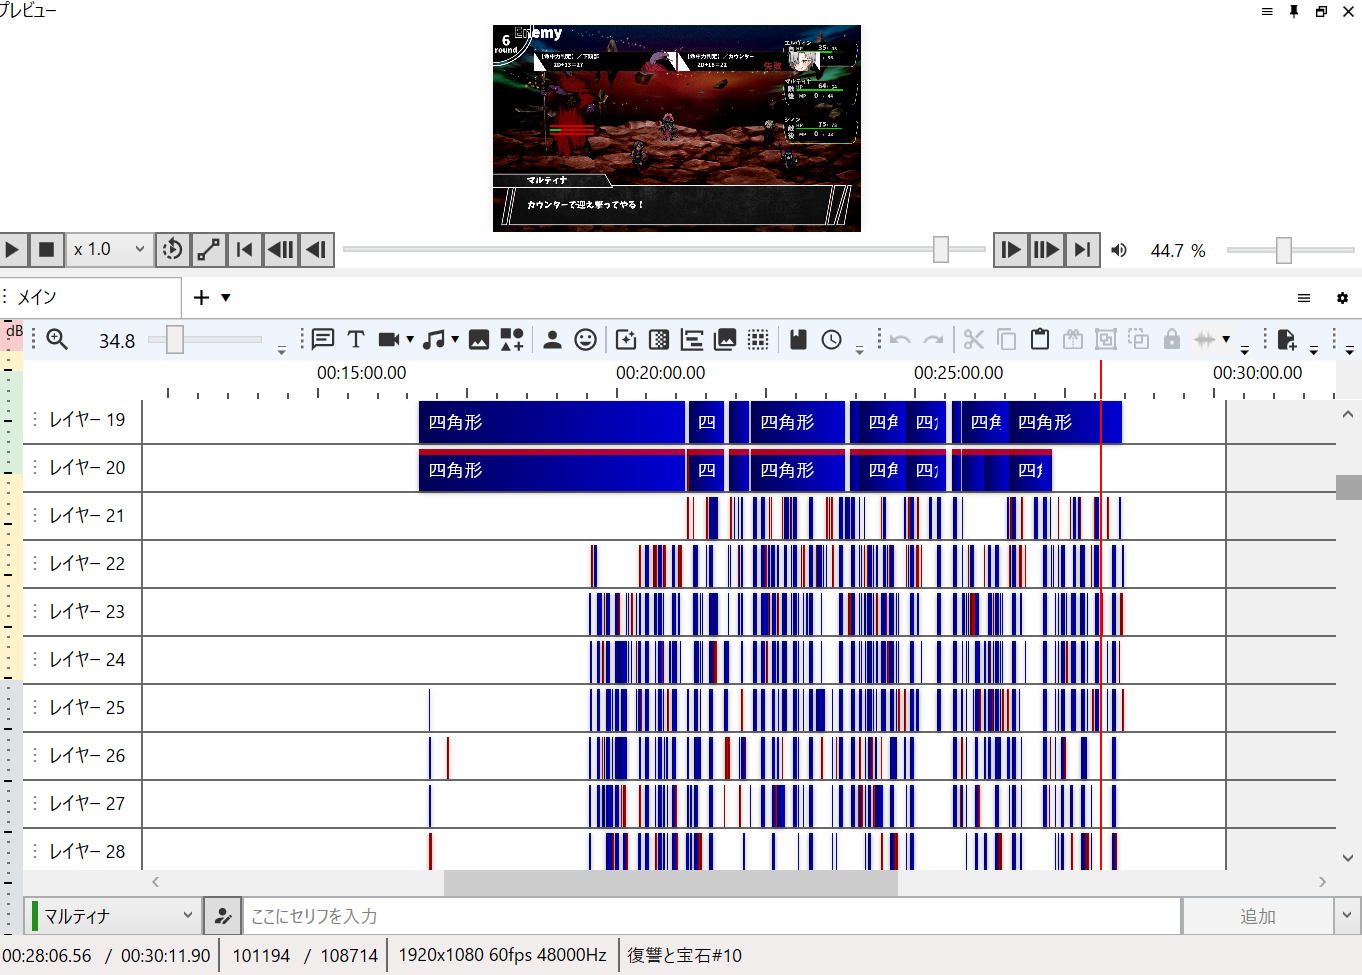The image size is (1362, 975).
Task: Click the volume slider thumb
Action: (1284, 249)
